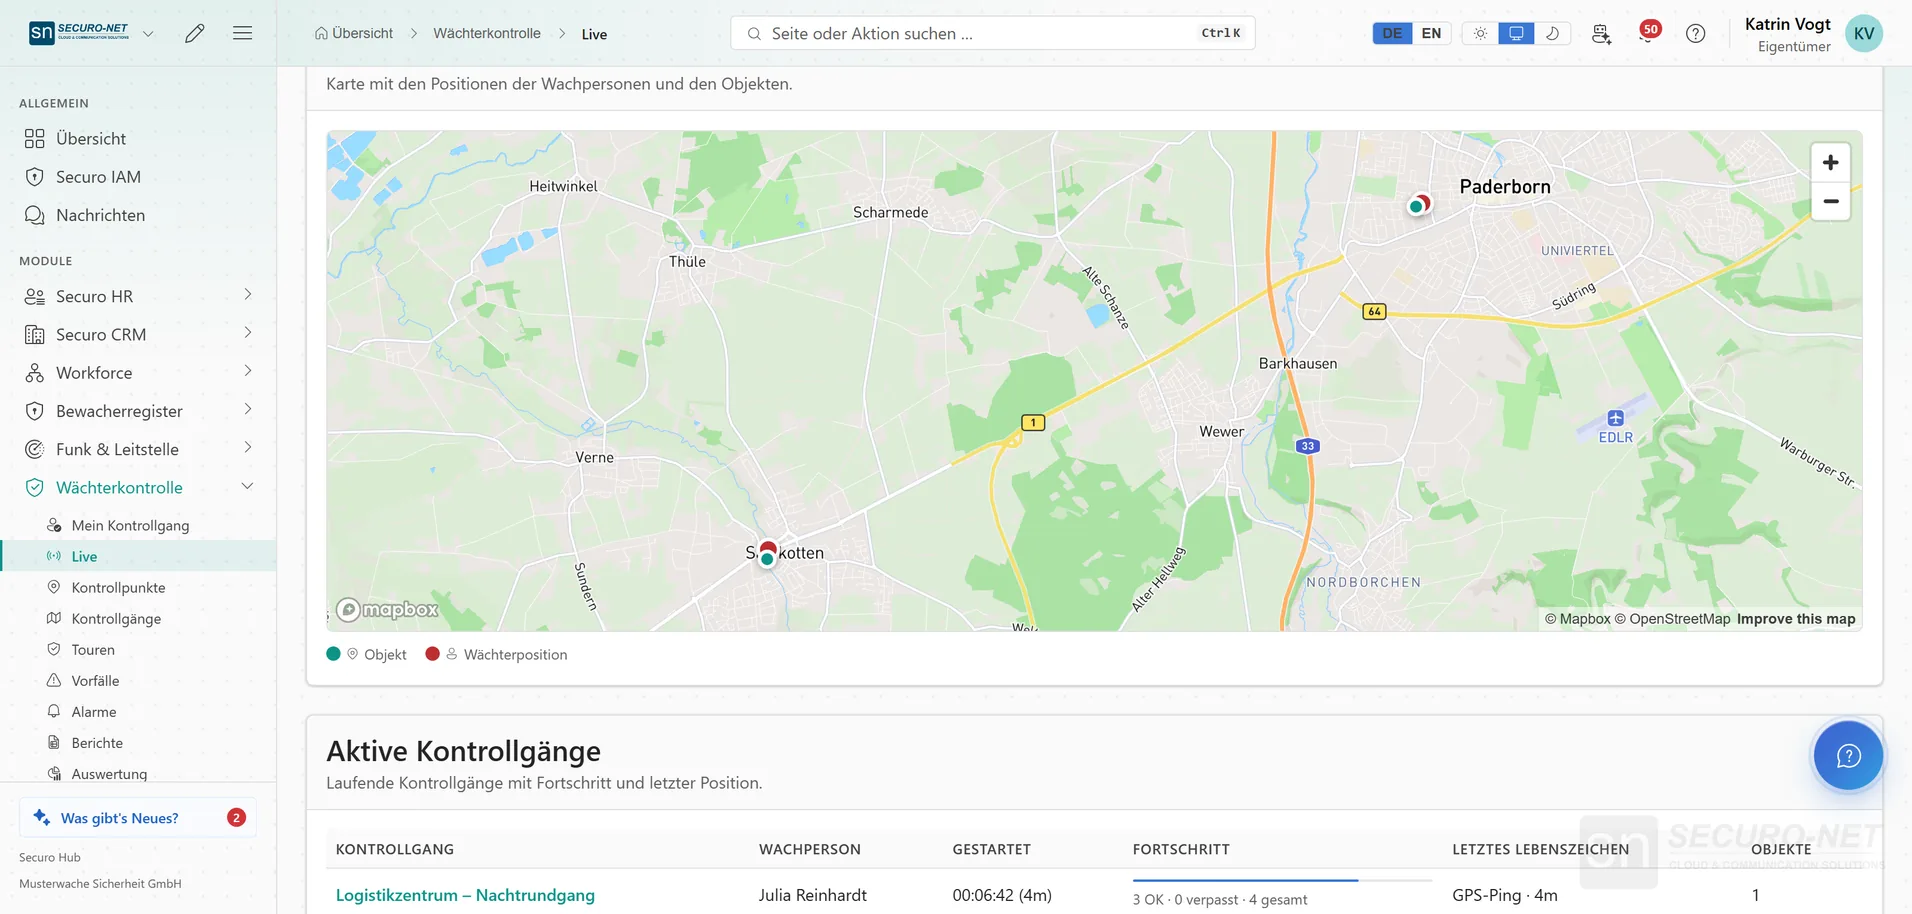Select dark theme moon option
This screenshot has width=1912, height=914.
[x=1552, y=33]
